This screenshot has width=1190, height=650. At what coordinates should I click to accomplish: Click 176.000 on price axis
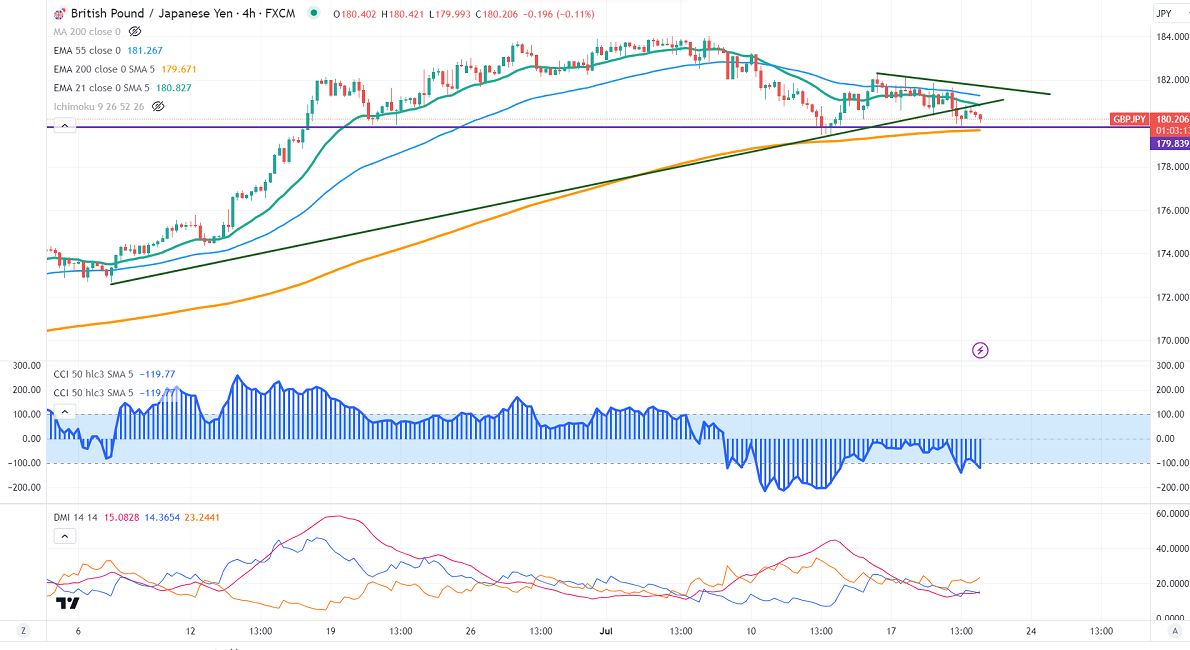point(1172,210)
